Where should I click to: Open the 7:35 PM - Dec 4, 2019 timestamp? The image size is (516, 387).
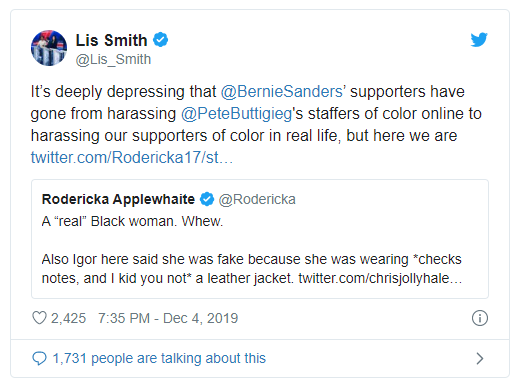[168, 318]
